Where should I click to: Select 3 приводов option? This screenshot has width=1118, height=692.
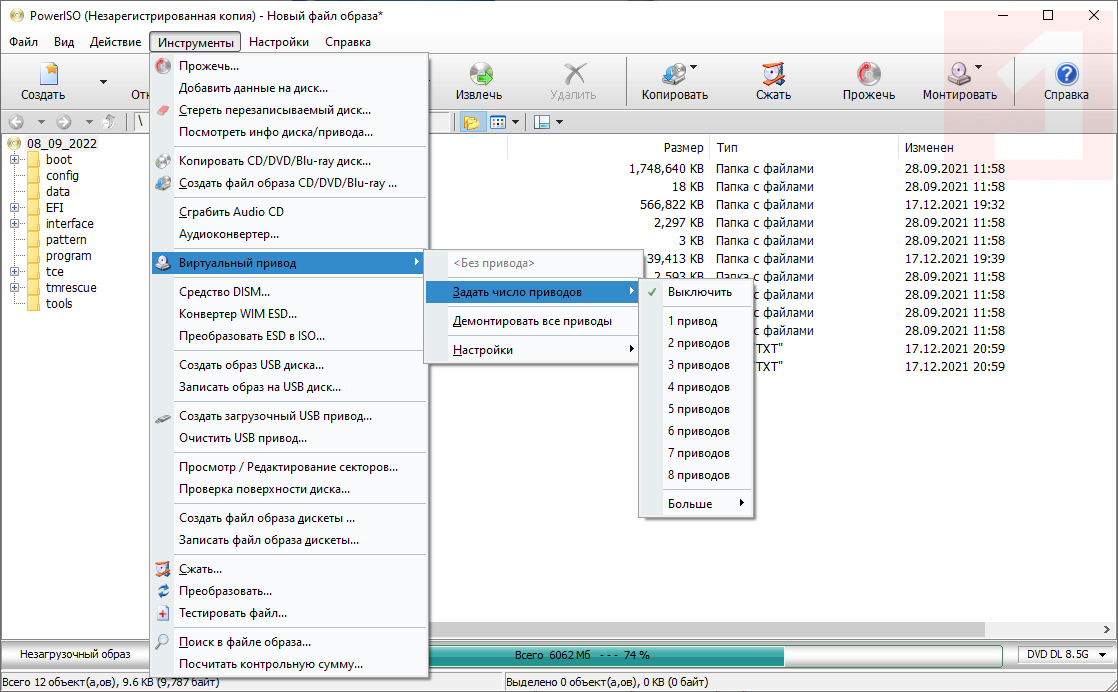pyautogui.click(x=696, y=366)
